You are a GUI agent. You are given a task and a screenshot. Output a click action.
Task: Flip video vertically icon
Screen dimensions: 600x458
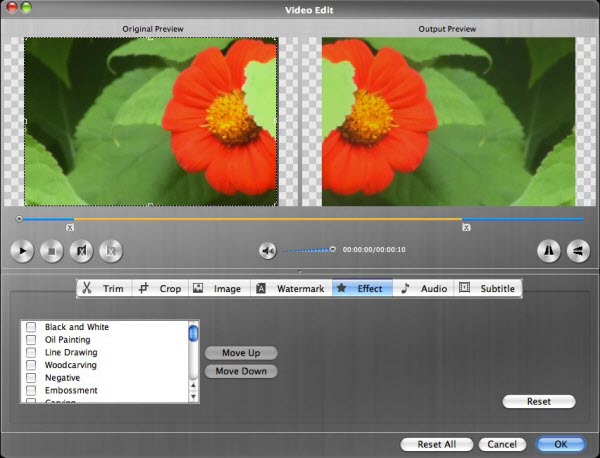pyautogui.click(x=578, y=251)
